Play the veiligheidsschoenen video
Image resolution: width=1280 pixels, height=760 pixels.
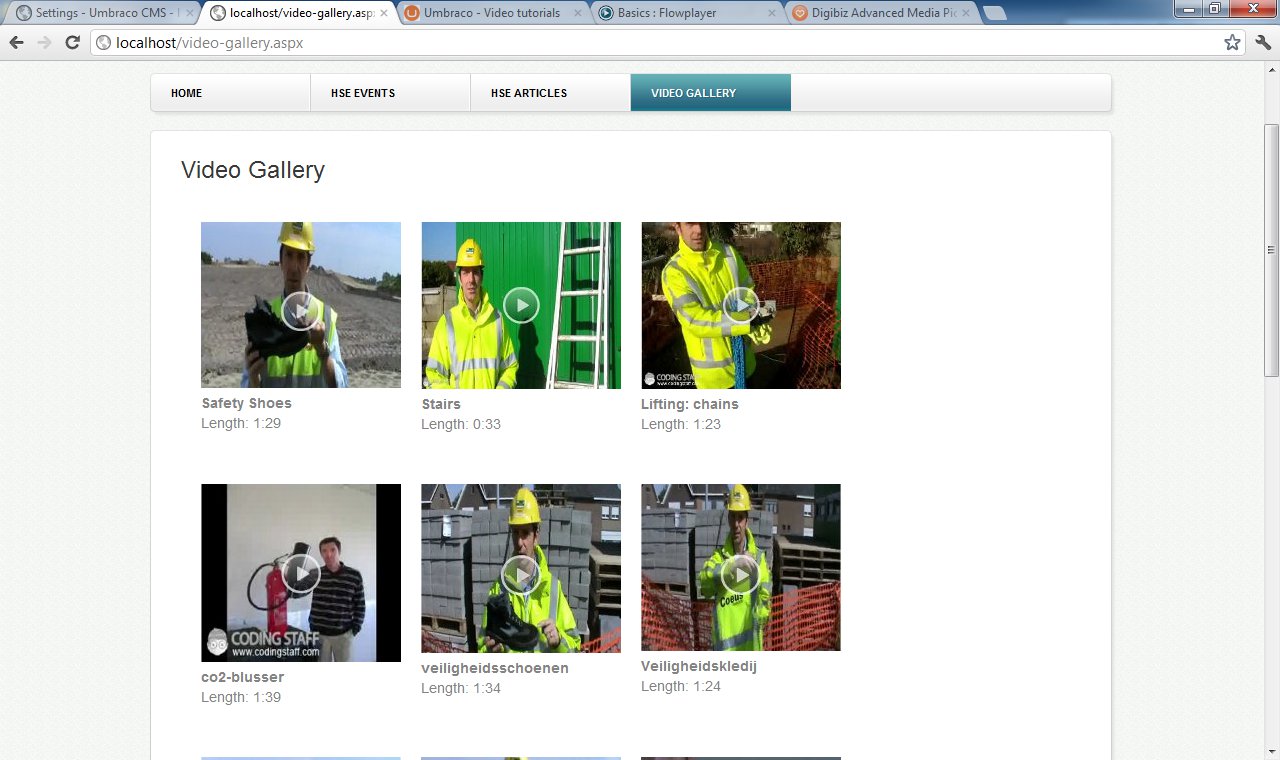[x=521, y=574]
